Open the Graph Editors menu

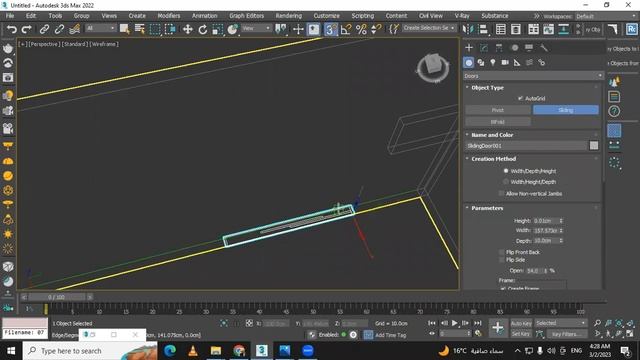(246, 16)
